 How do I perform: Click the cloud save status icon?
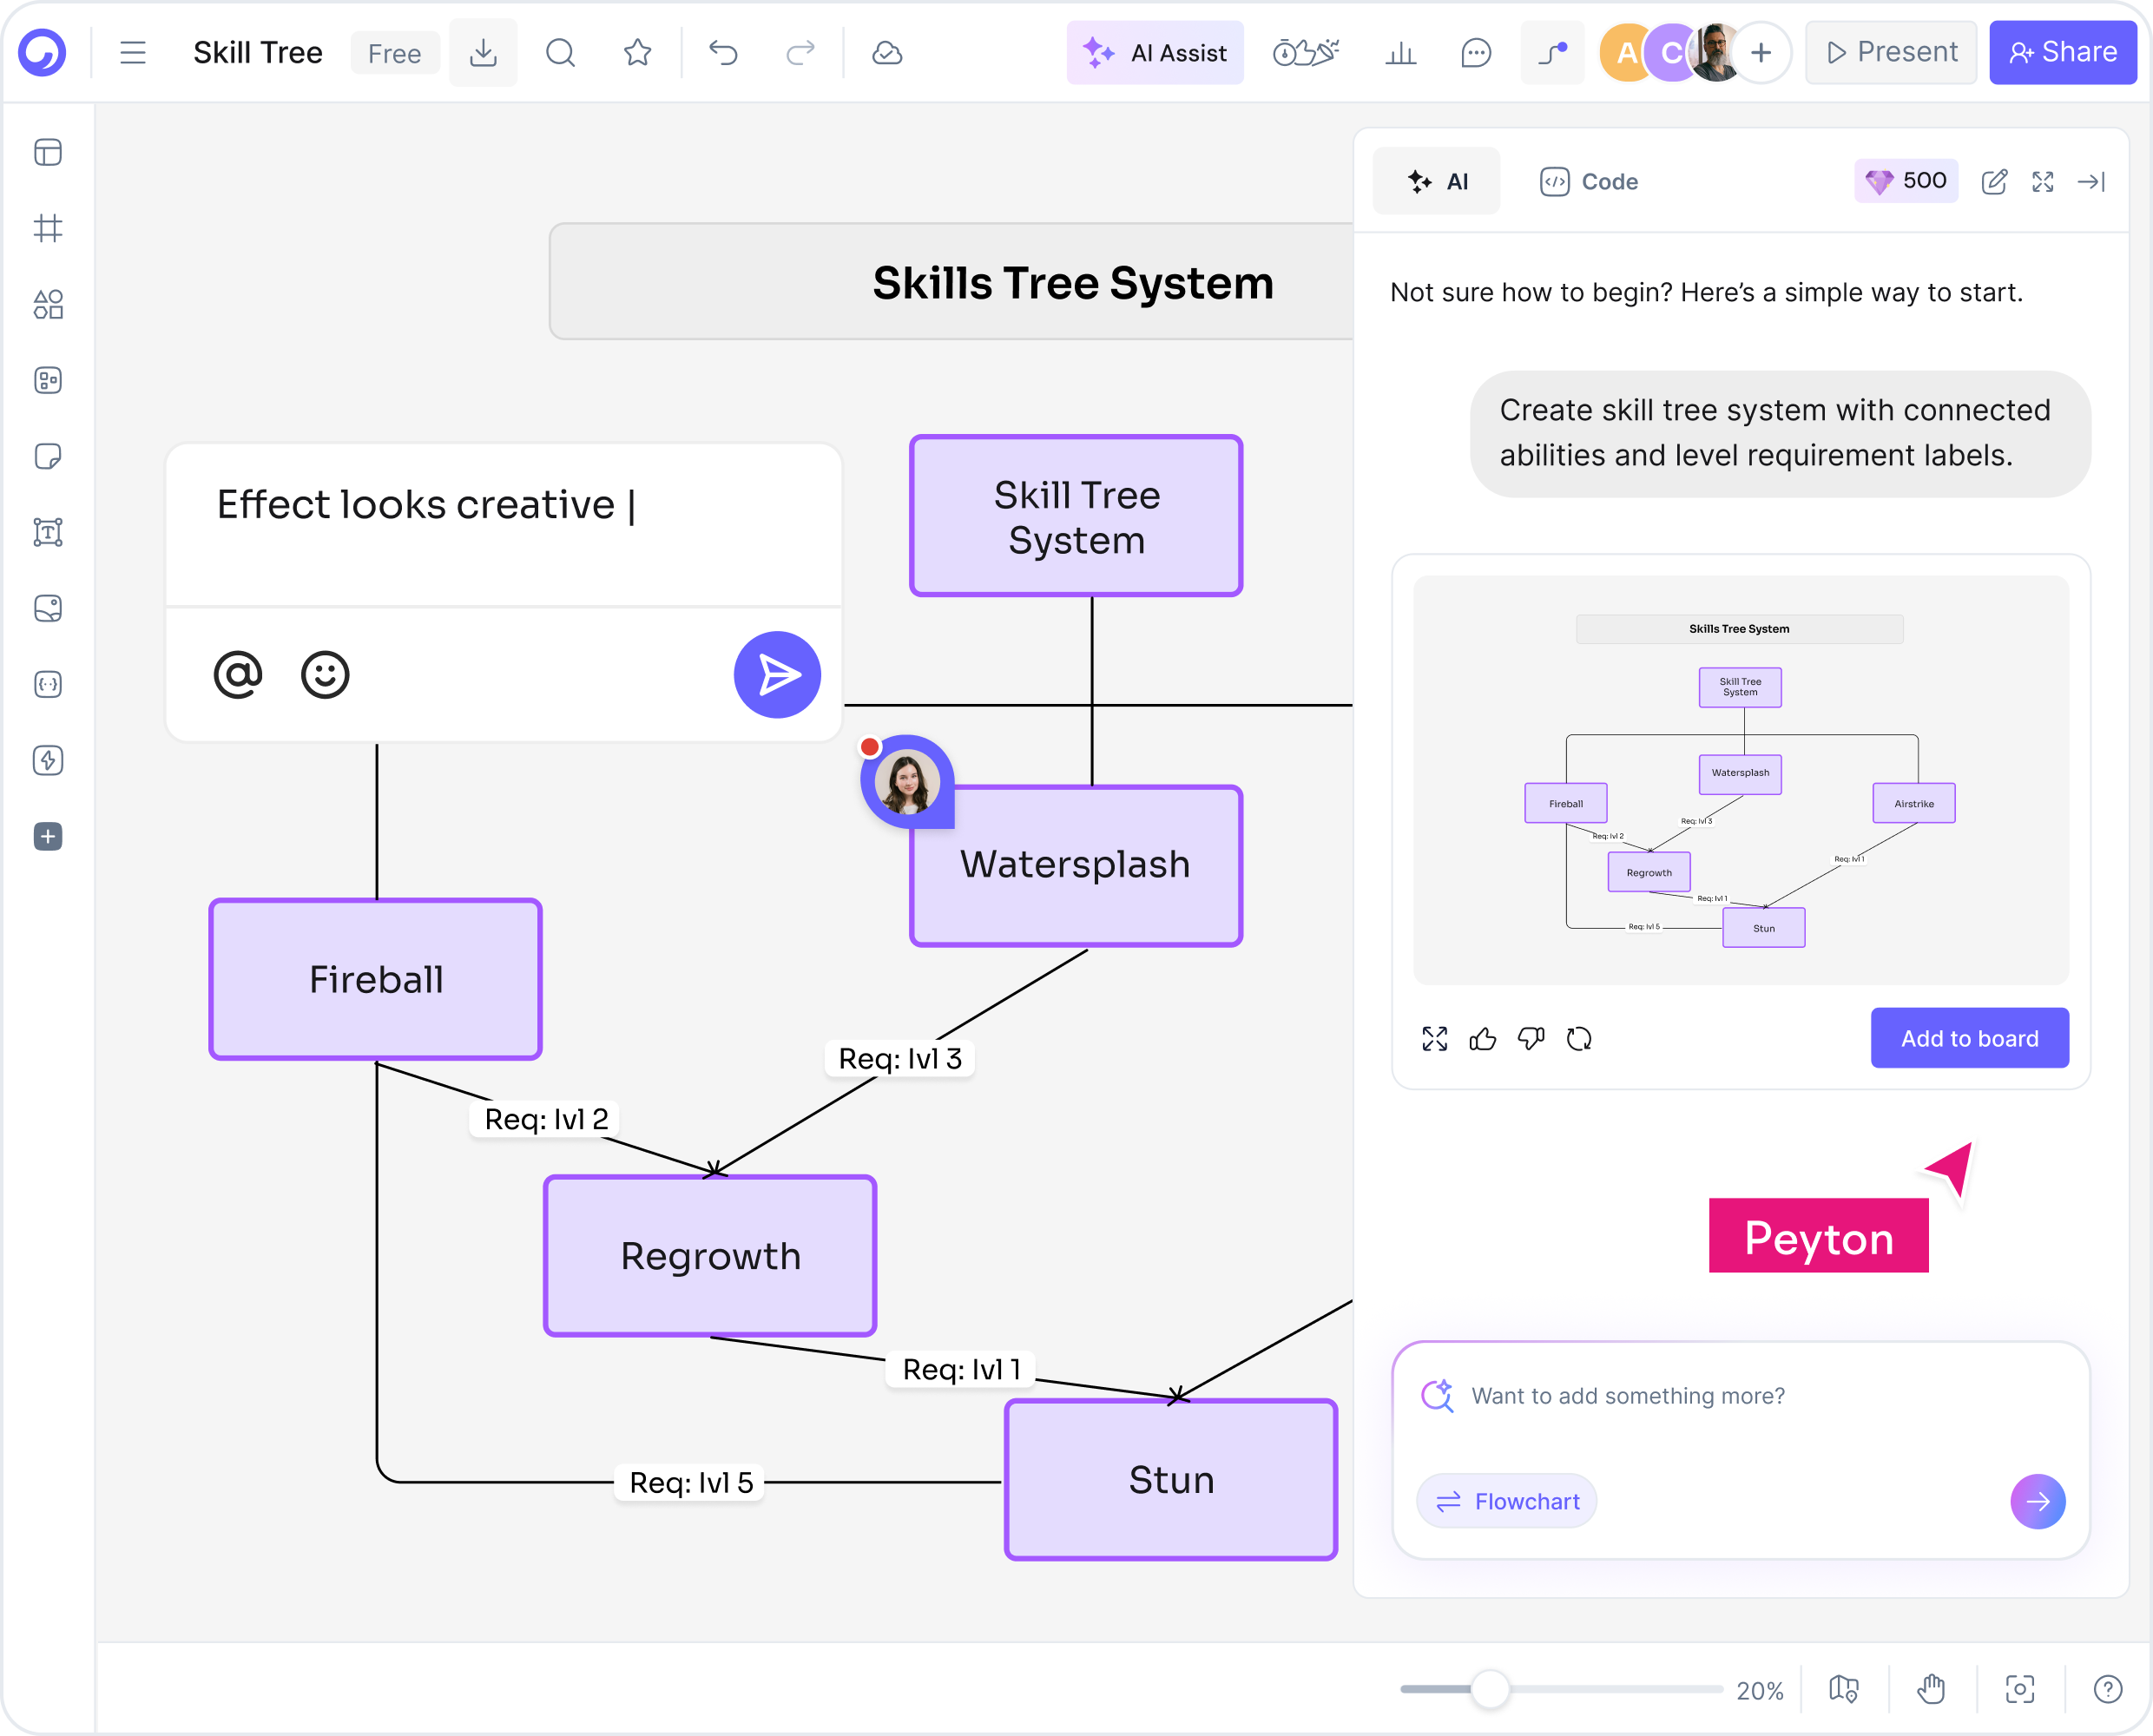[887, 53]
